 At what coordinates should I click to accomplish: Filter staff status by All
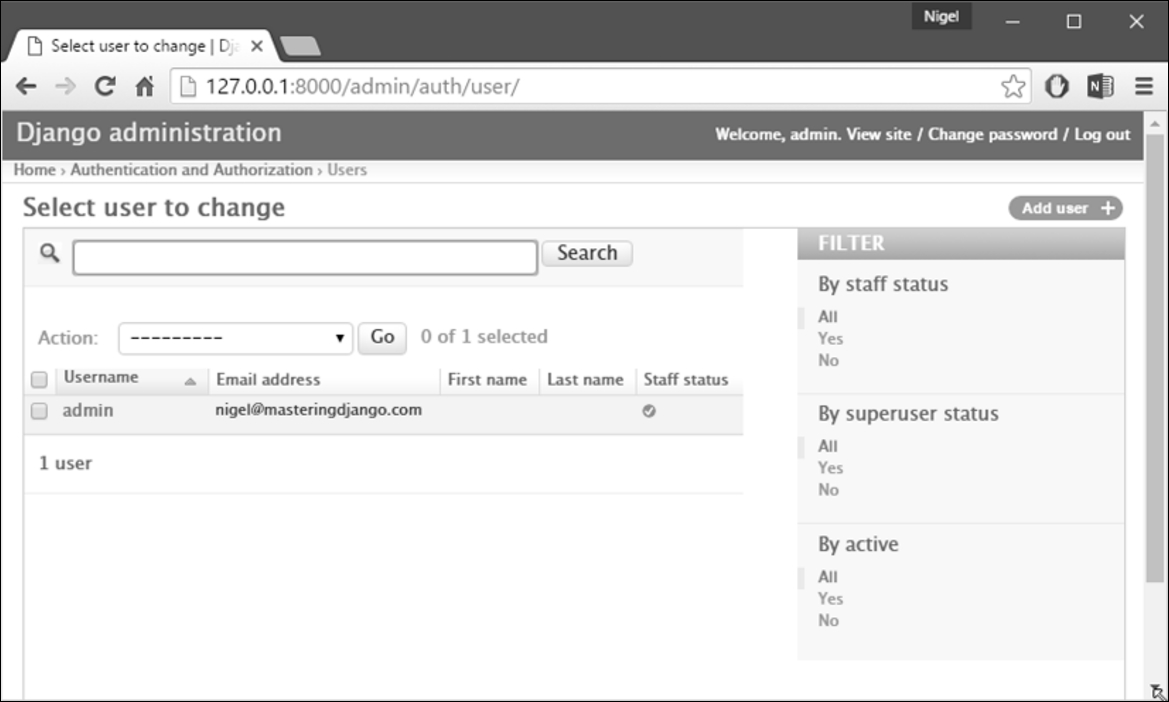click(828, 317)
